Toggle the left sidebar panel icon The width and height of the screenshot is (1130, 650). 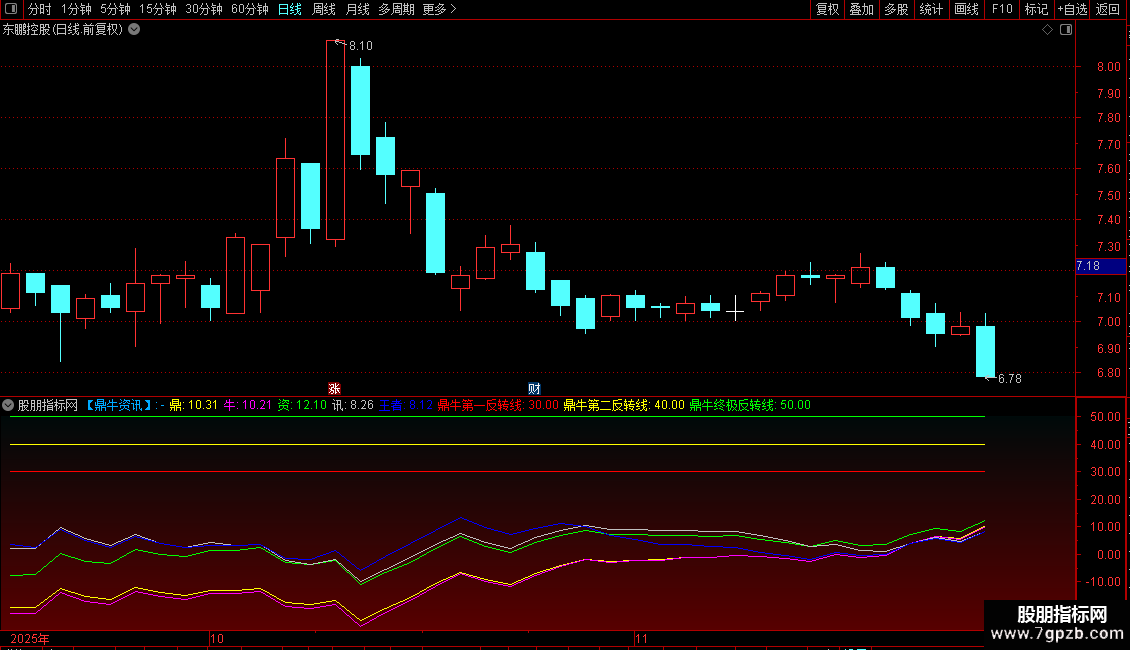pyautogui.click(x=9, y=9)
